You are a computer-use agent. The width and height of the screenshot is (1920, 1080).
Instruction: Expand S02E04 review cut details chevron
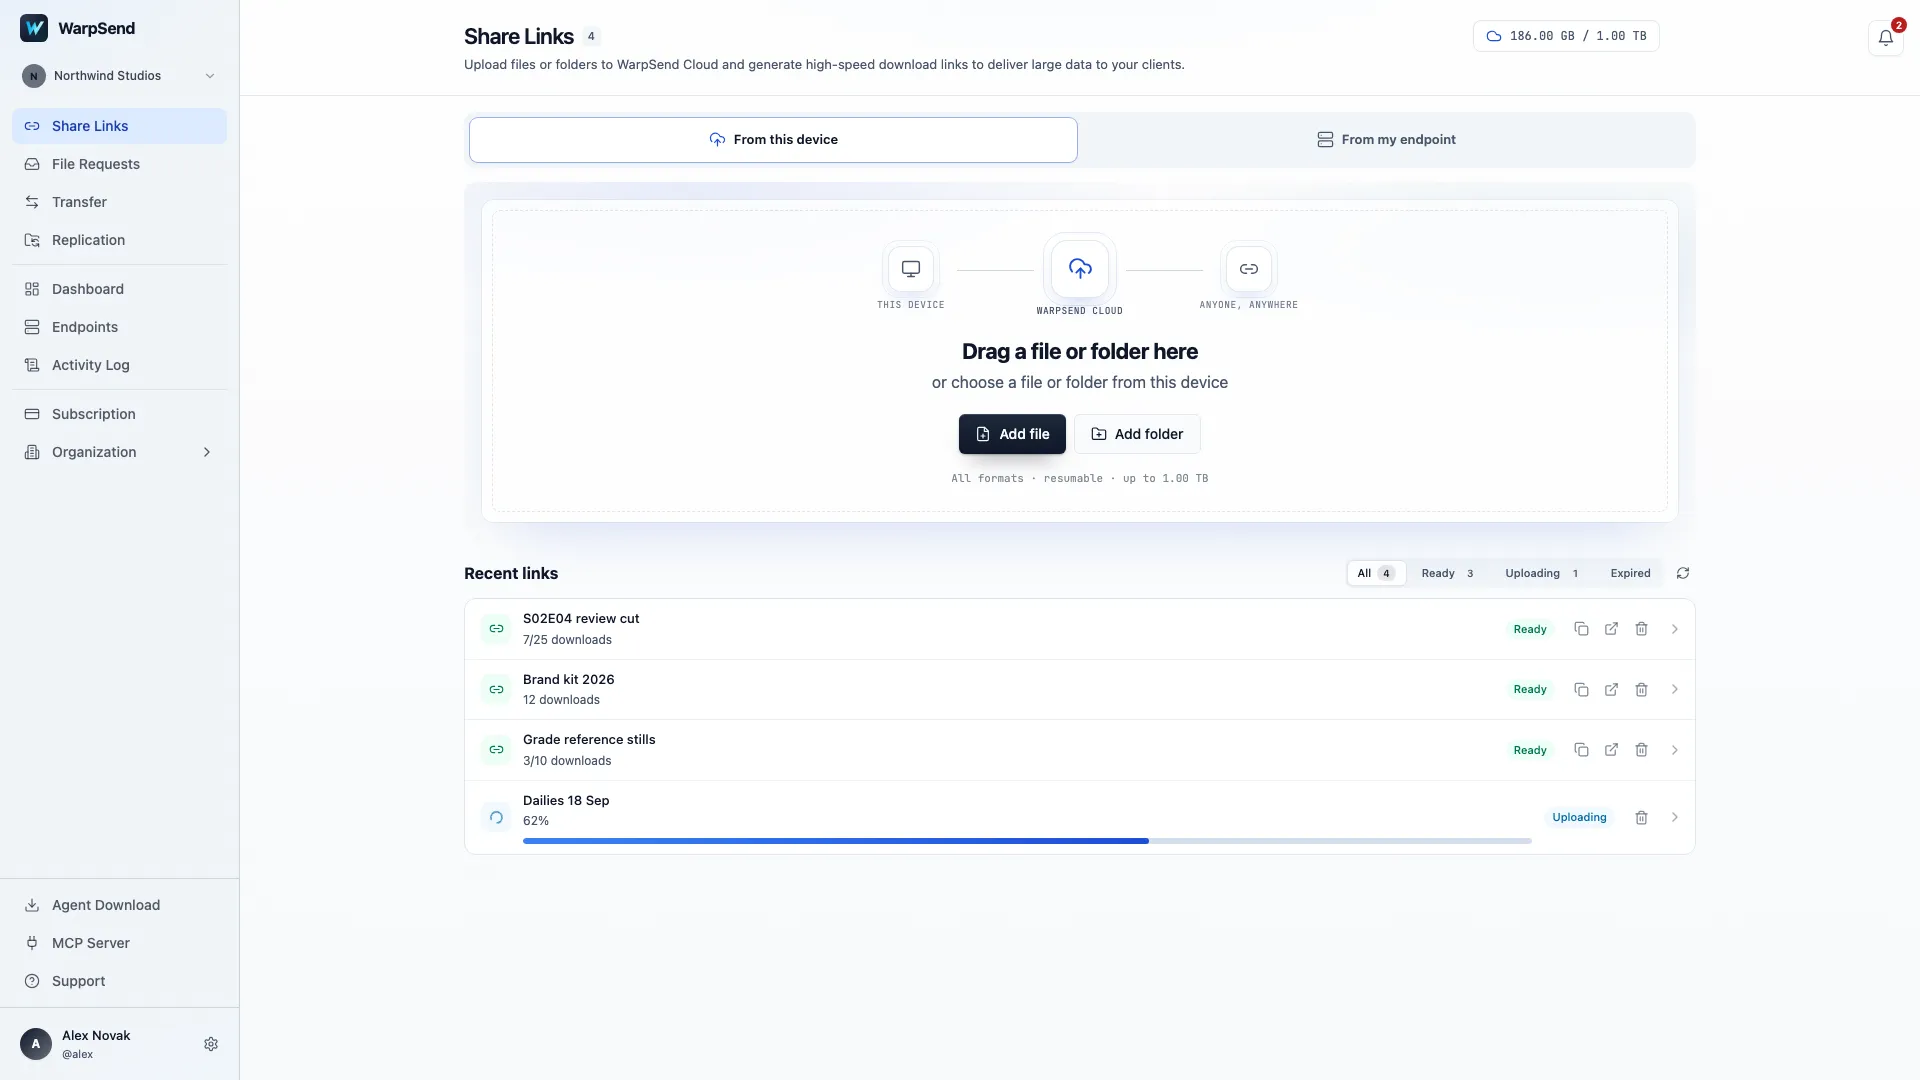point(1675,629)
